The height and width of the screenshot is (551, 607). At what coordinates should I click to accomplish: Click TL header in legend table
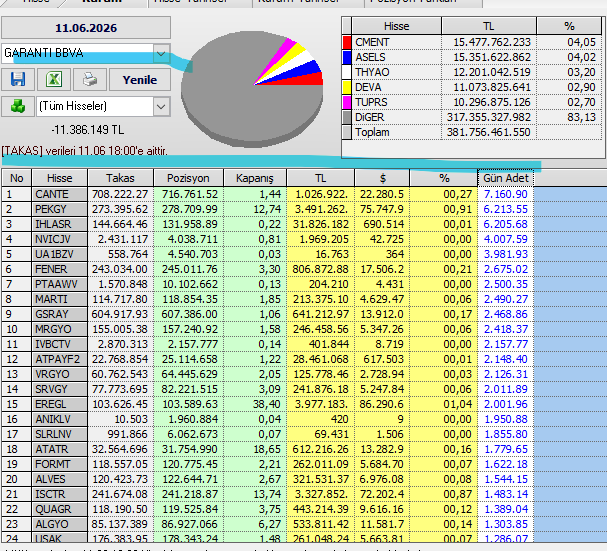click(489, 26)
